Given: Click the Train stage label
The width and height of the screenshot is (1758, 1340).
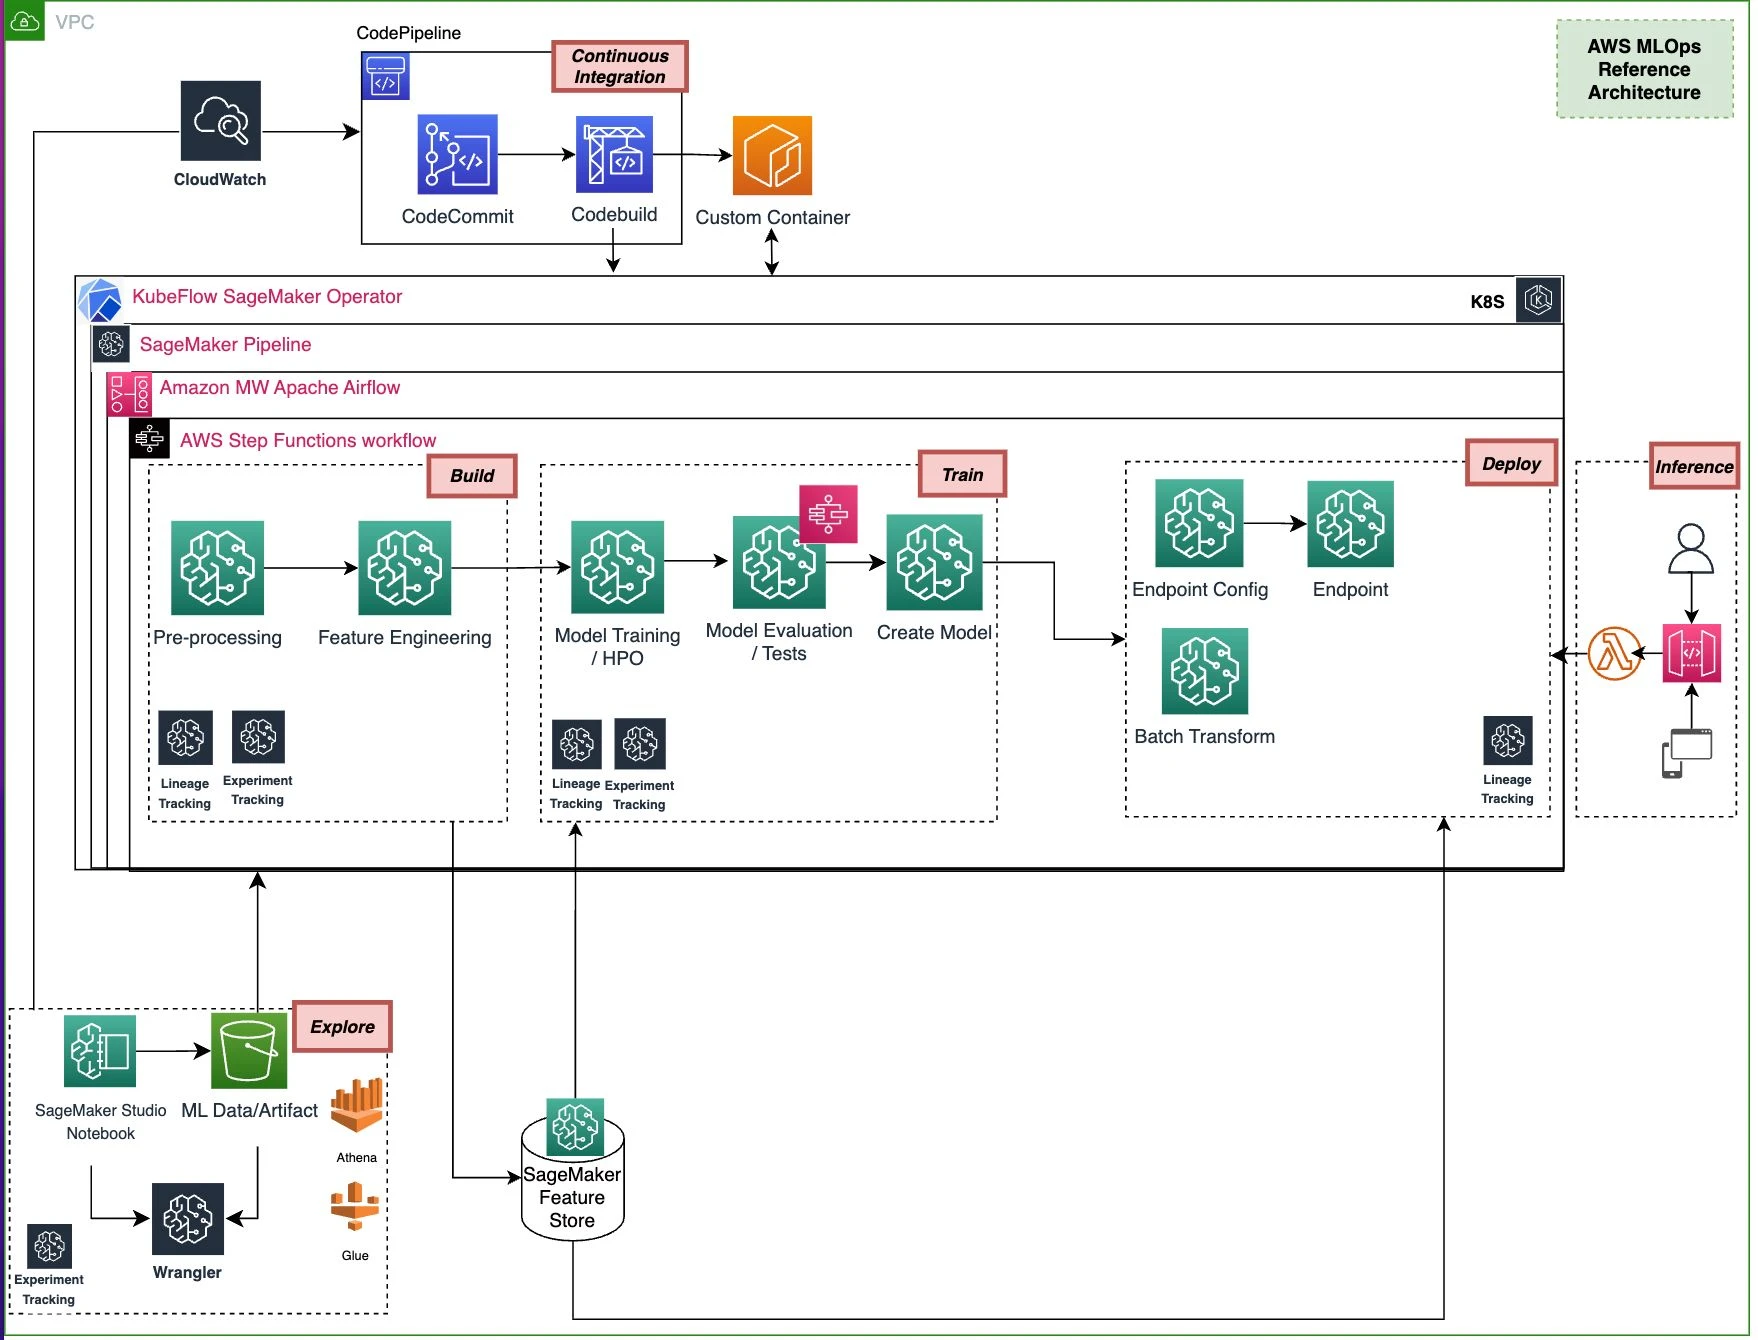Looking at the screenshot, I should [962, 474].
